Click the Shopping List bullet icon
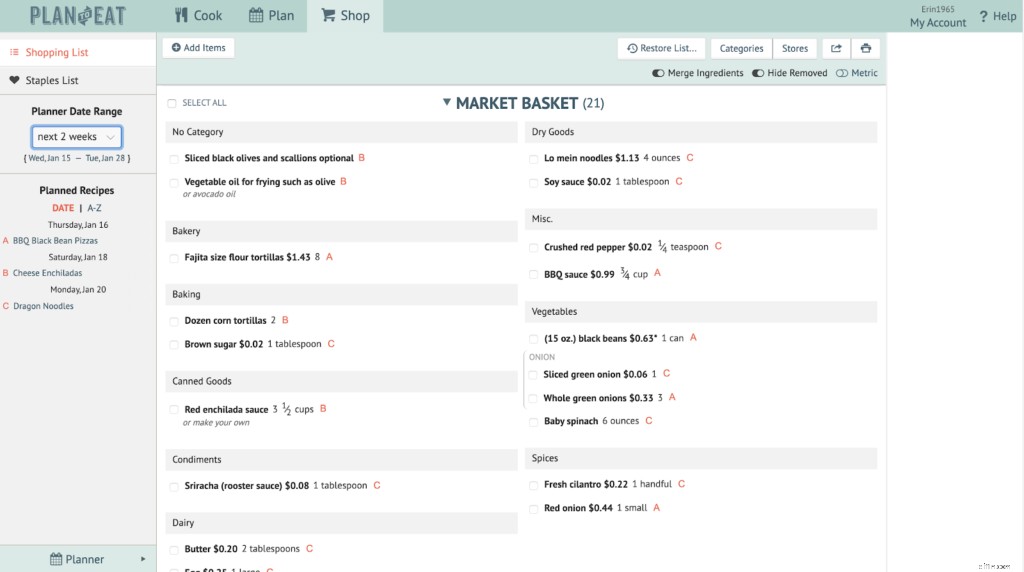This screenshot has width=1024, height=572. 15,52
